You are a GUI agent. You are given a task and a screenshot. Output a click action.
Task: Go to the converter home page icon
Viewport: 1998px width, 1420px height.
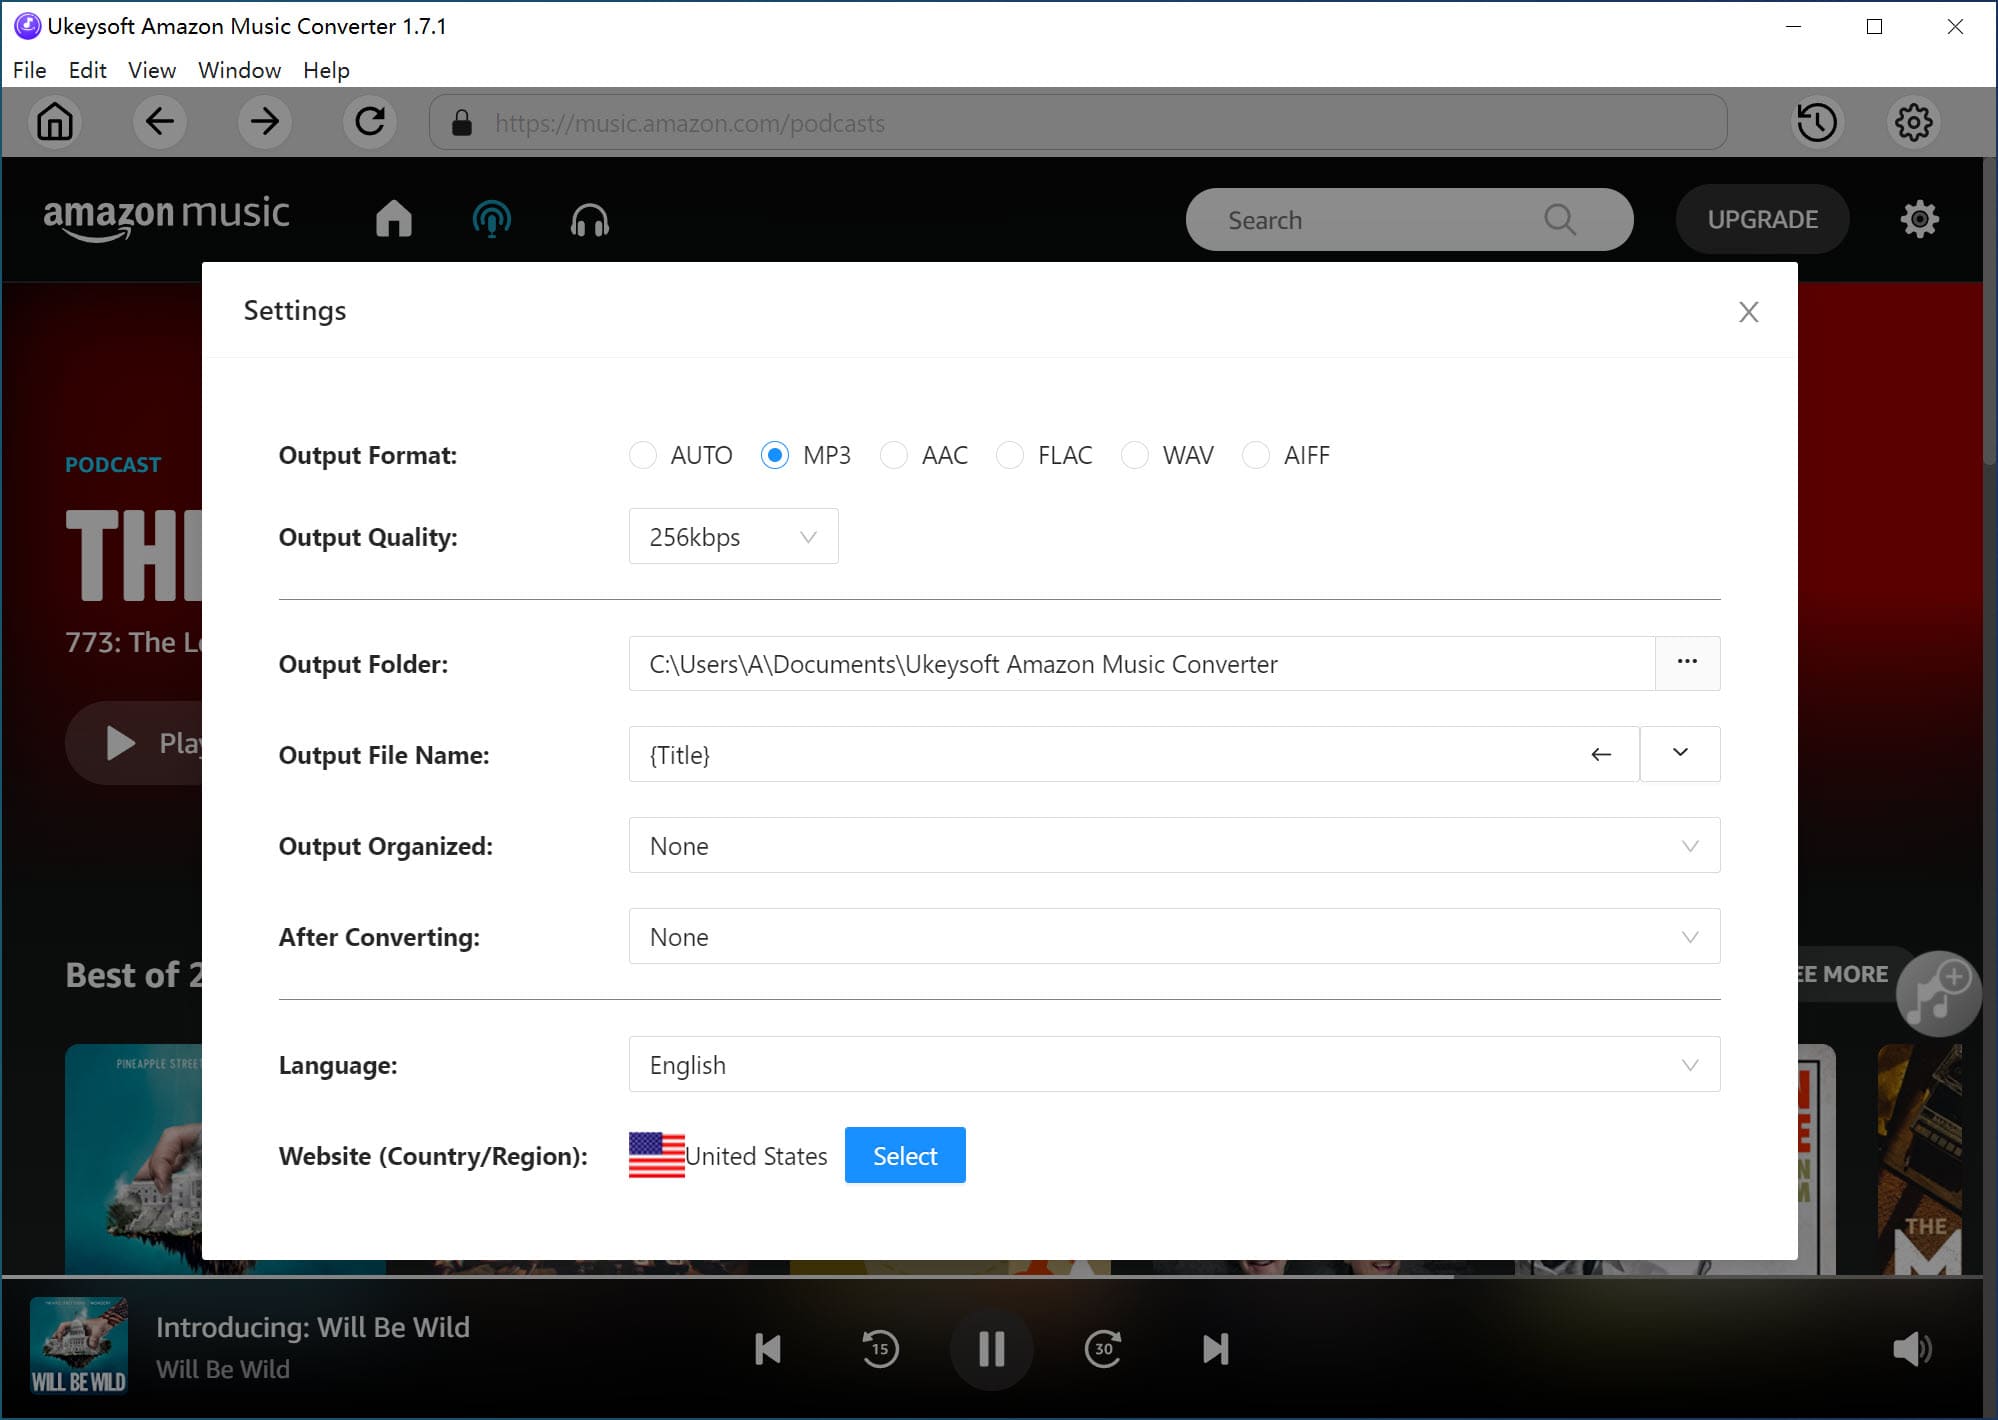[56, 122]
